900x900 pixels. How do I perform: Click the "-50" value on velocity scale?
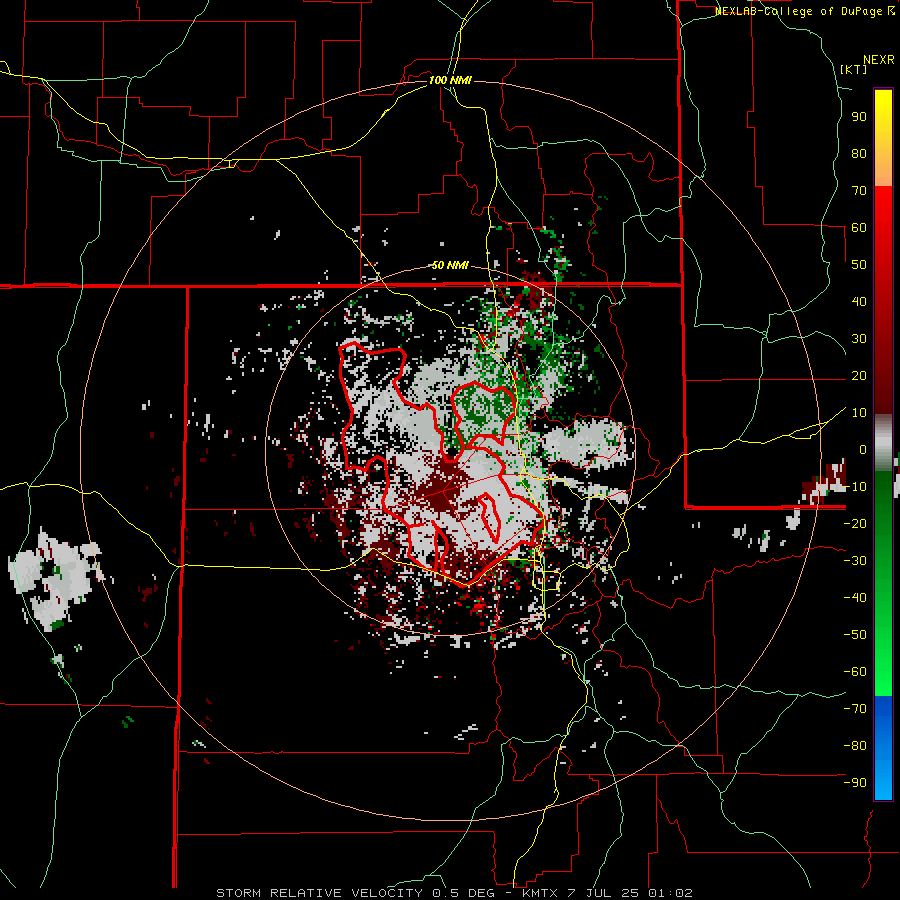pos(855,635)
